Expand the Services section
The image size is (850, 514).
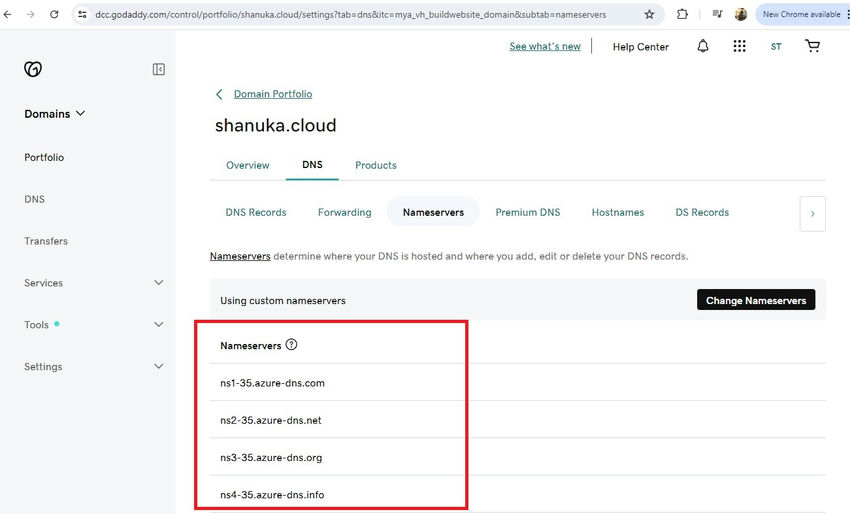158,282
